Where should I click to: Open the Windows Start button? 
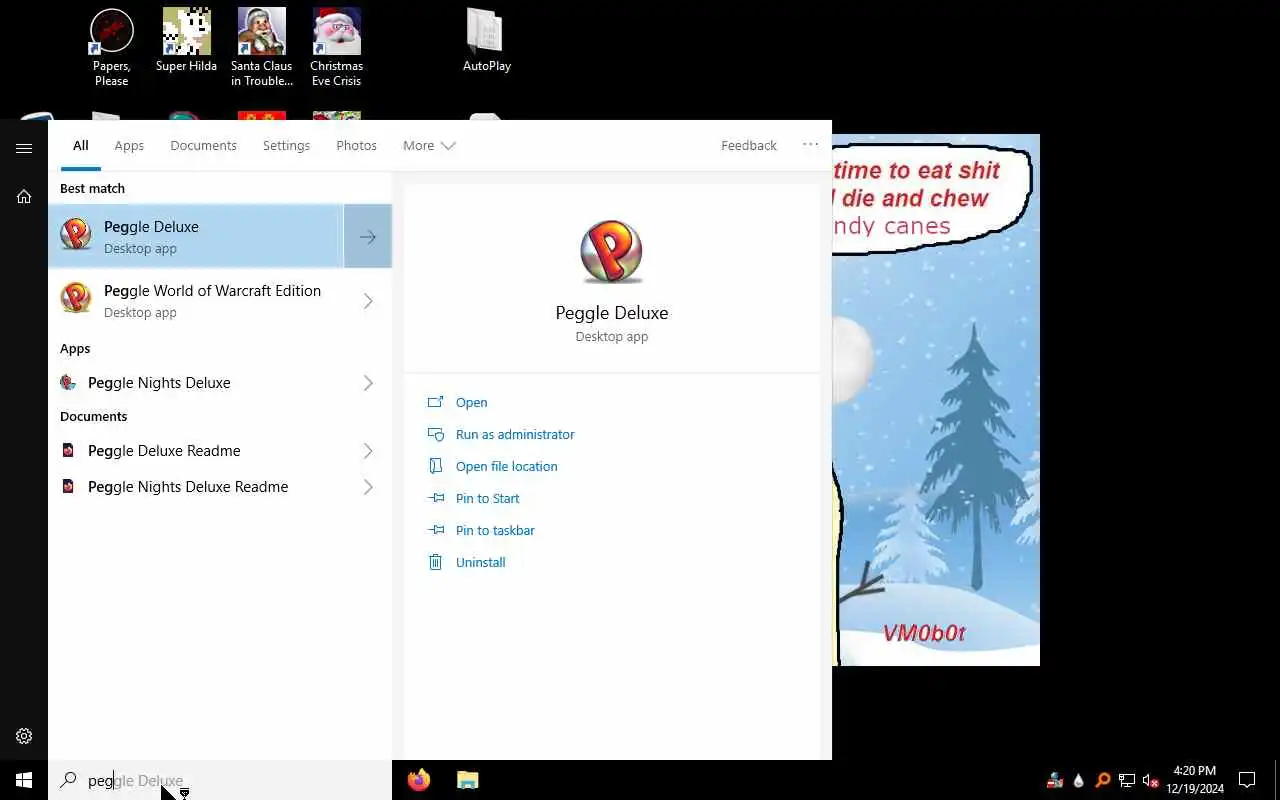click(24, 780)
